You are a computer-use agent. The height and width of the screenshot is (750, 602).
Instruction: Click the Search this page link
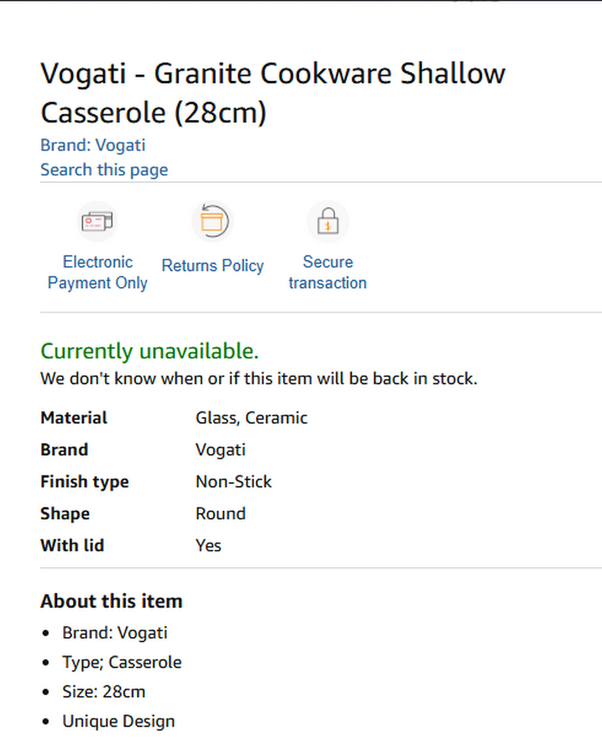click(104, 170)
